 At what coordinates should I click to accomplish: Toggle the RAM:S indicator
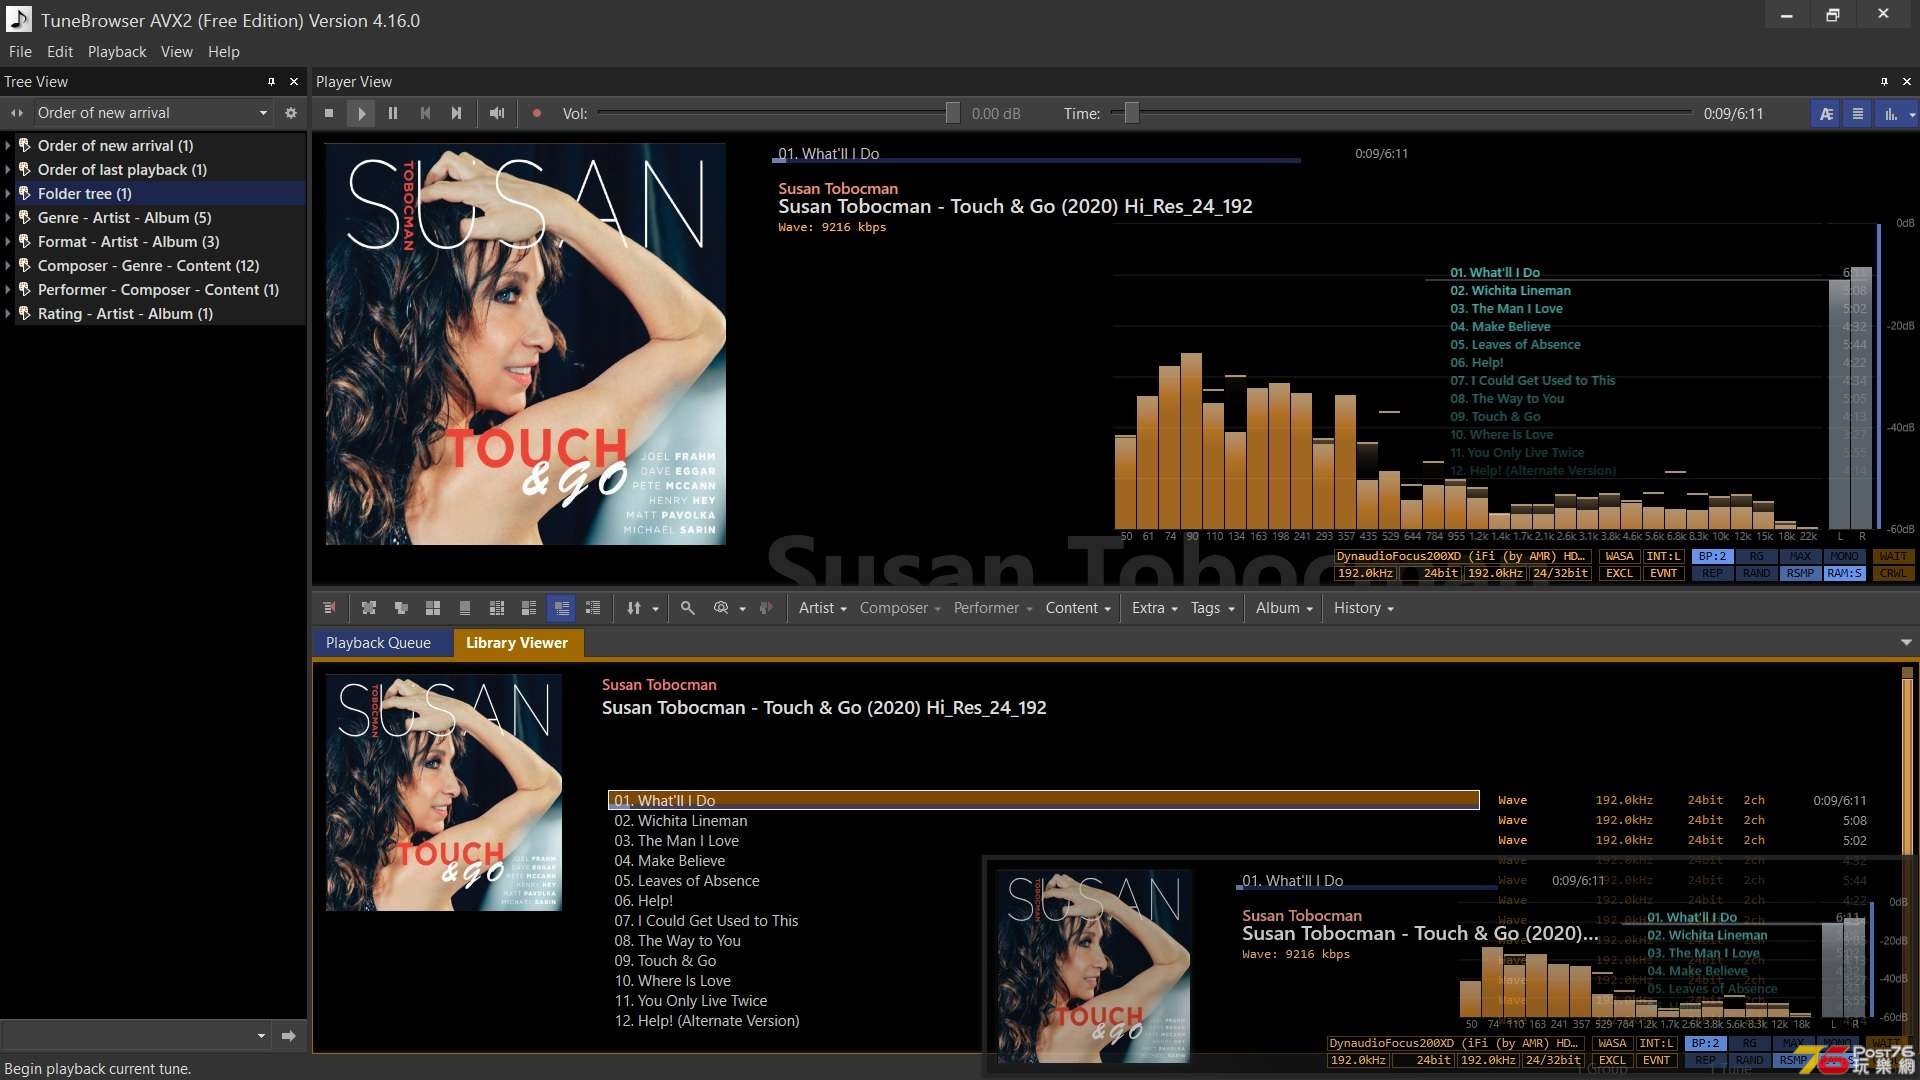1844,574
